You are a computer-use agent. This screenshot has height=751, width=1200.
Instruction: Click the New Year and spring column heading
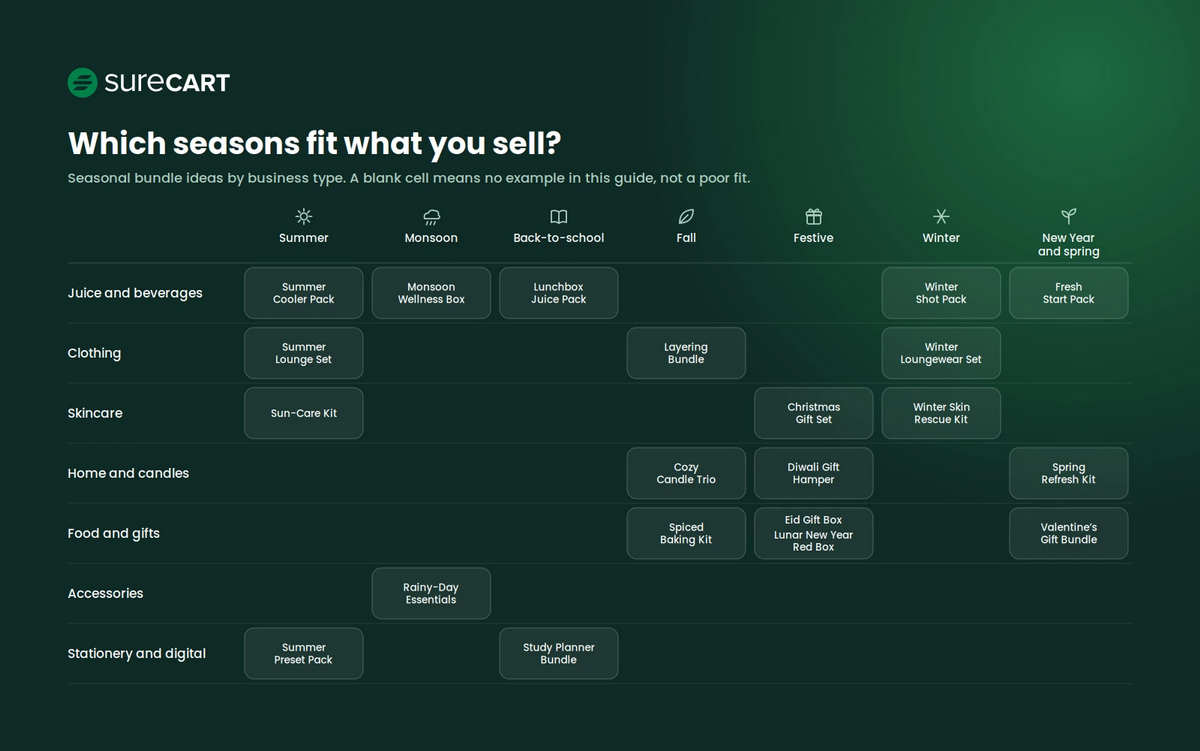(x=1068, y=245)
